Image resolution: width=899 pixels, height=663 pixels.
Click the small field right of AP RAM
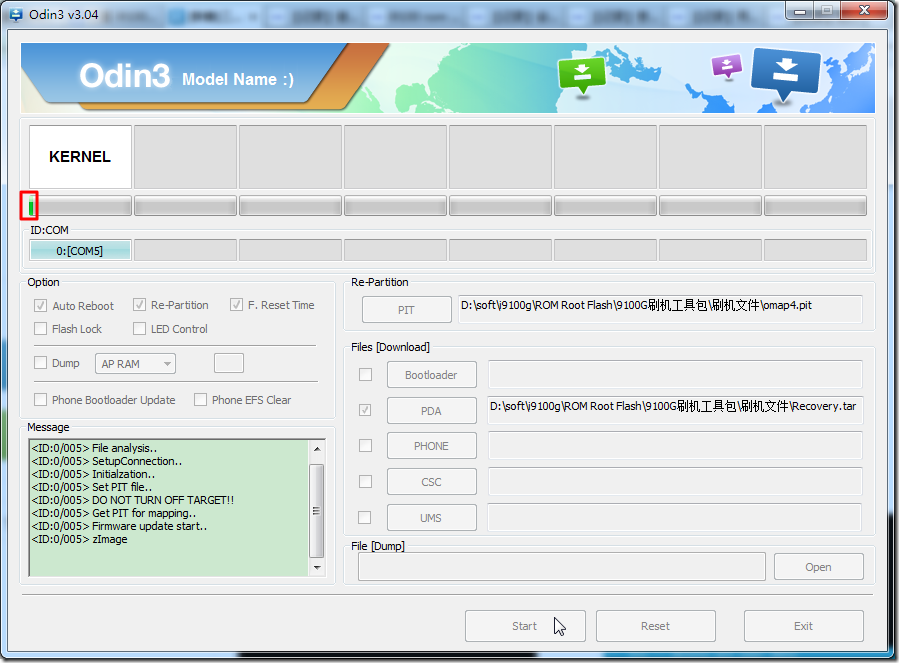click(229, 363)
